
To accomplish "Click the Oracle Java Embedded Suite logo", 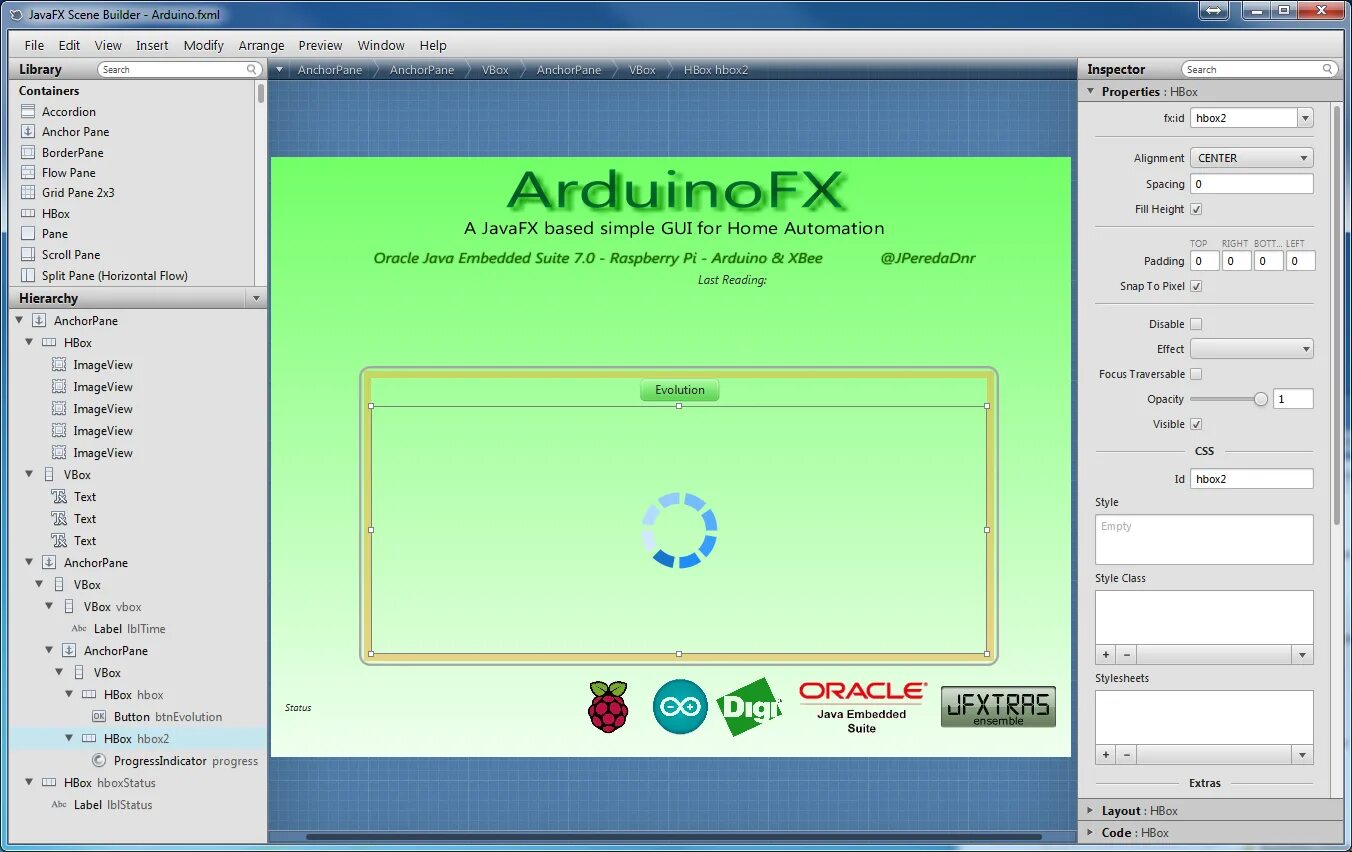I will [x=862, y=707].
